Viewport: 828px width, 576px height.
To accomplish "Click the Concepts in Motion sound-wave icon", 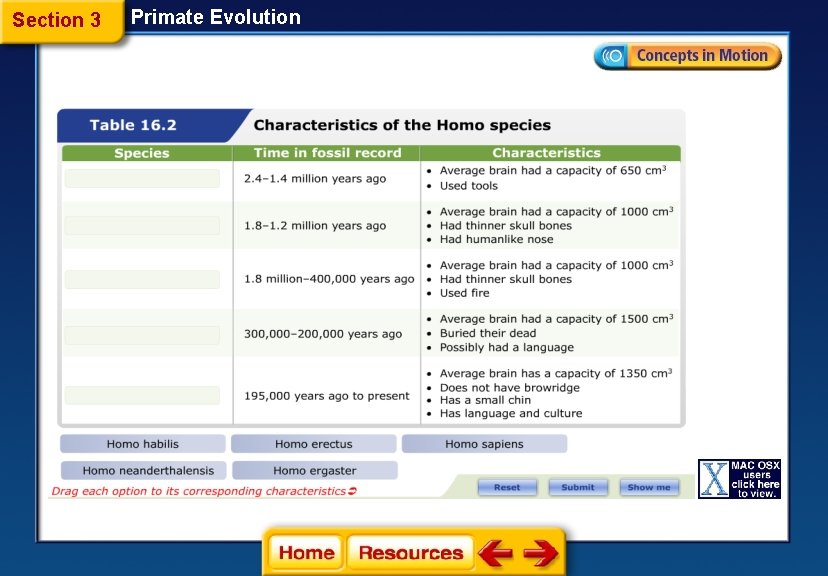I will point(613,56).
